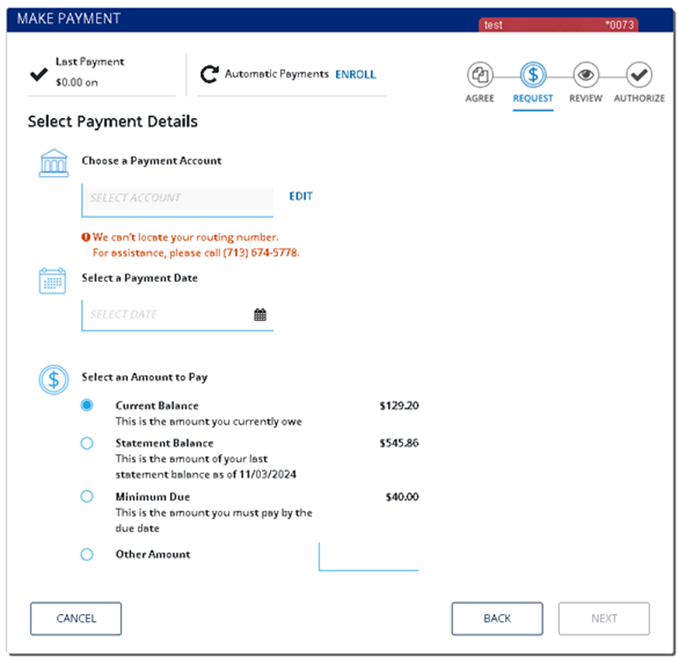
Task: Click the Agree step documents icon
Action: click(480, 75)
